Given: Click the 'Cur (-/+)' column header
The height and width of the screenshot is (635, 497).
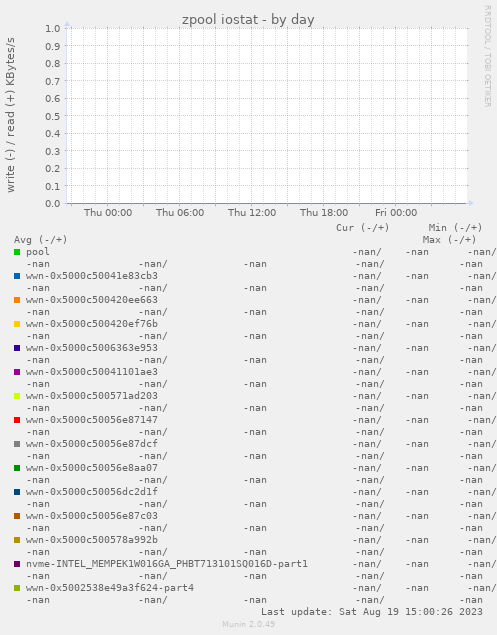Looking at the screenshot, I should coord(363,228).
